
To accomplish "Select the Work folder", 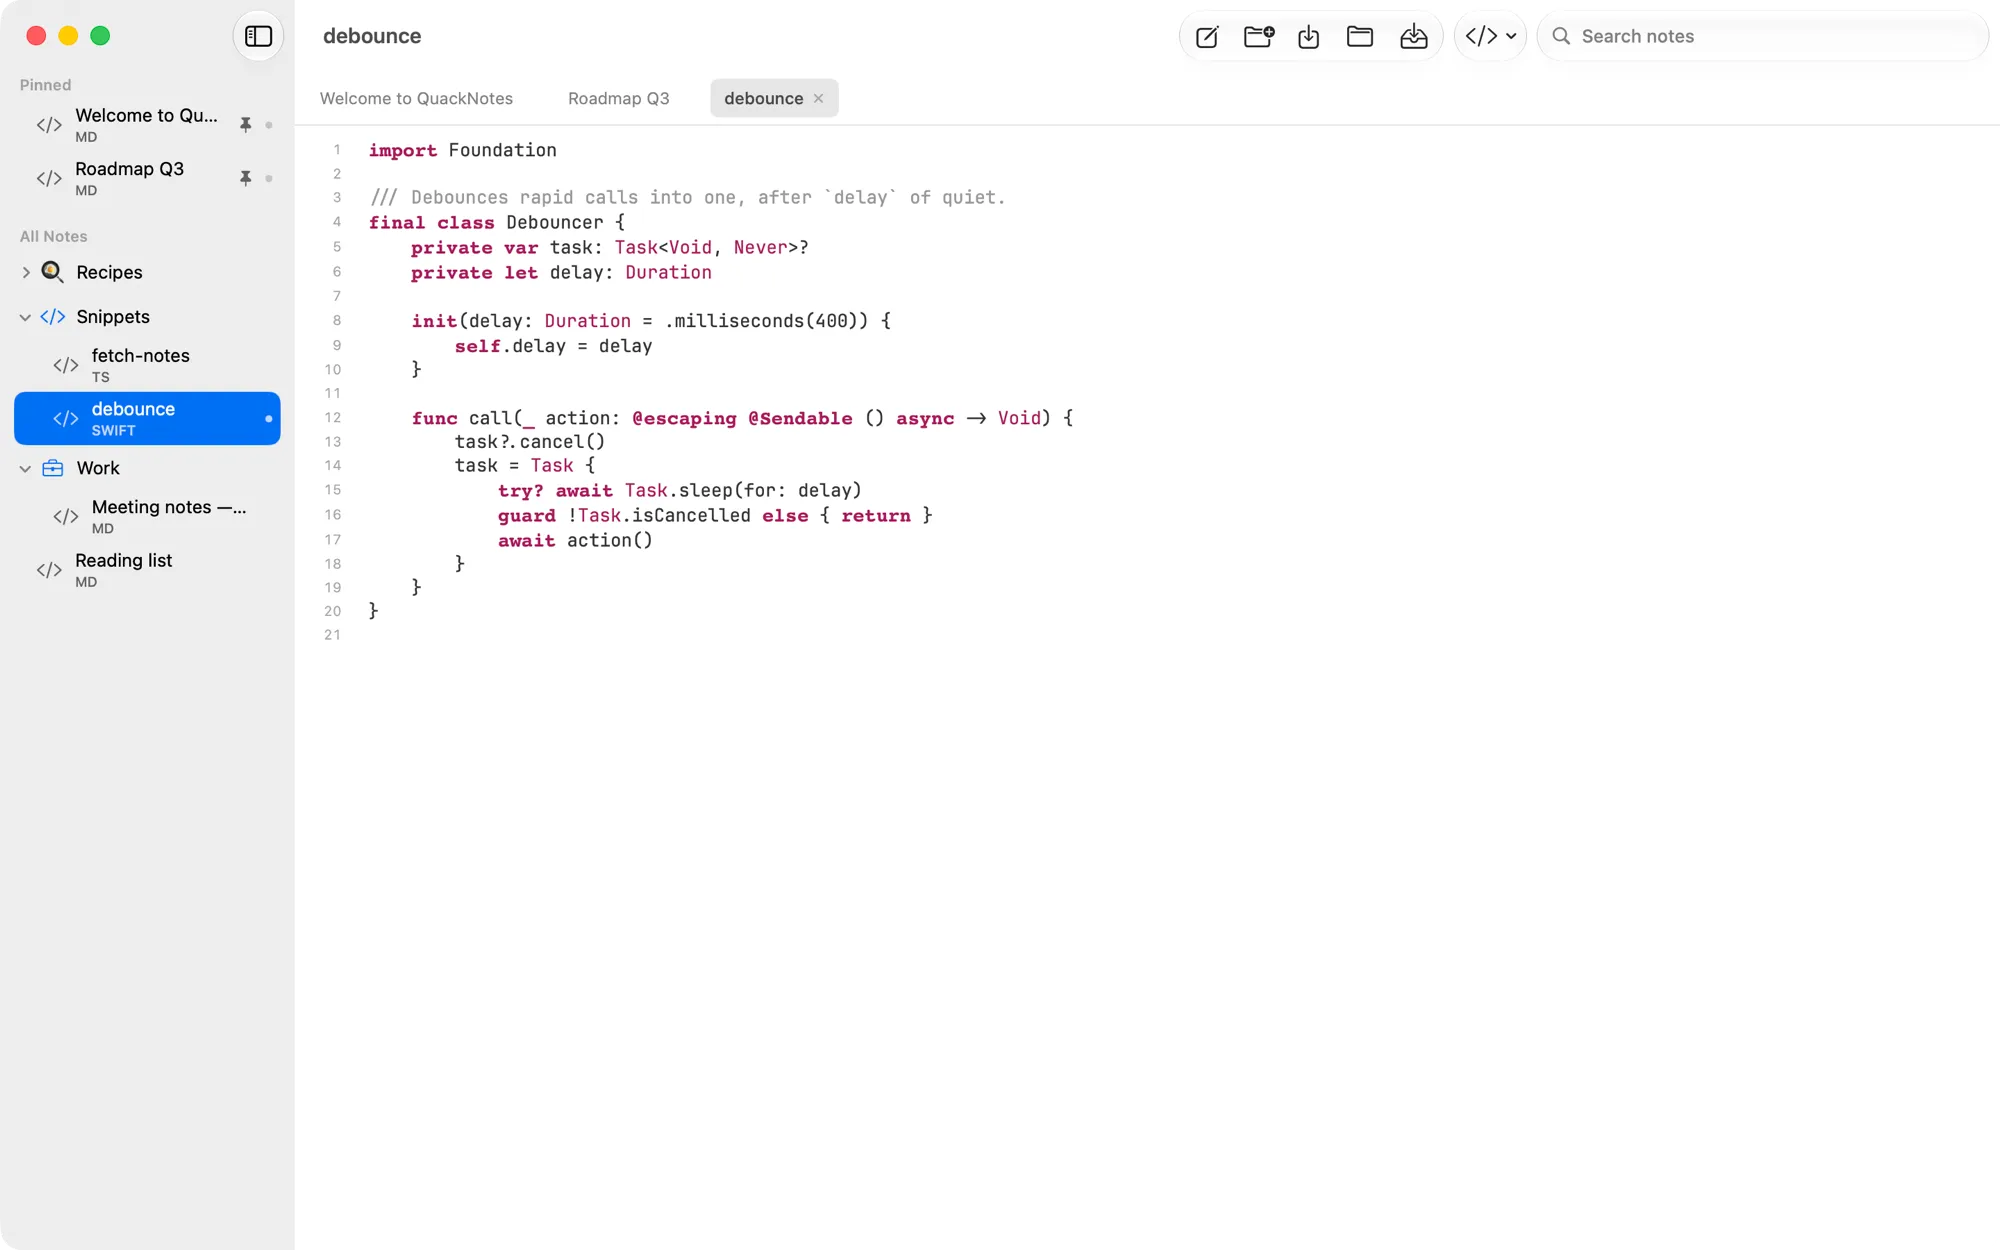I will point(147,468).
